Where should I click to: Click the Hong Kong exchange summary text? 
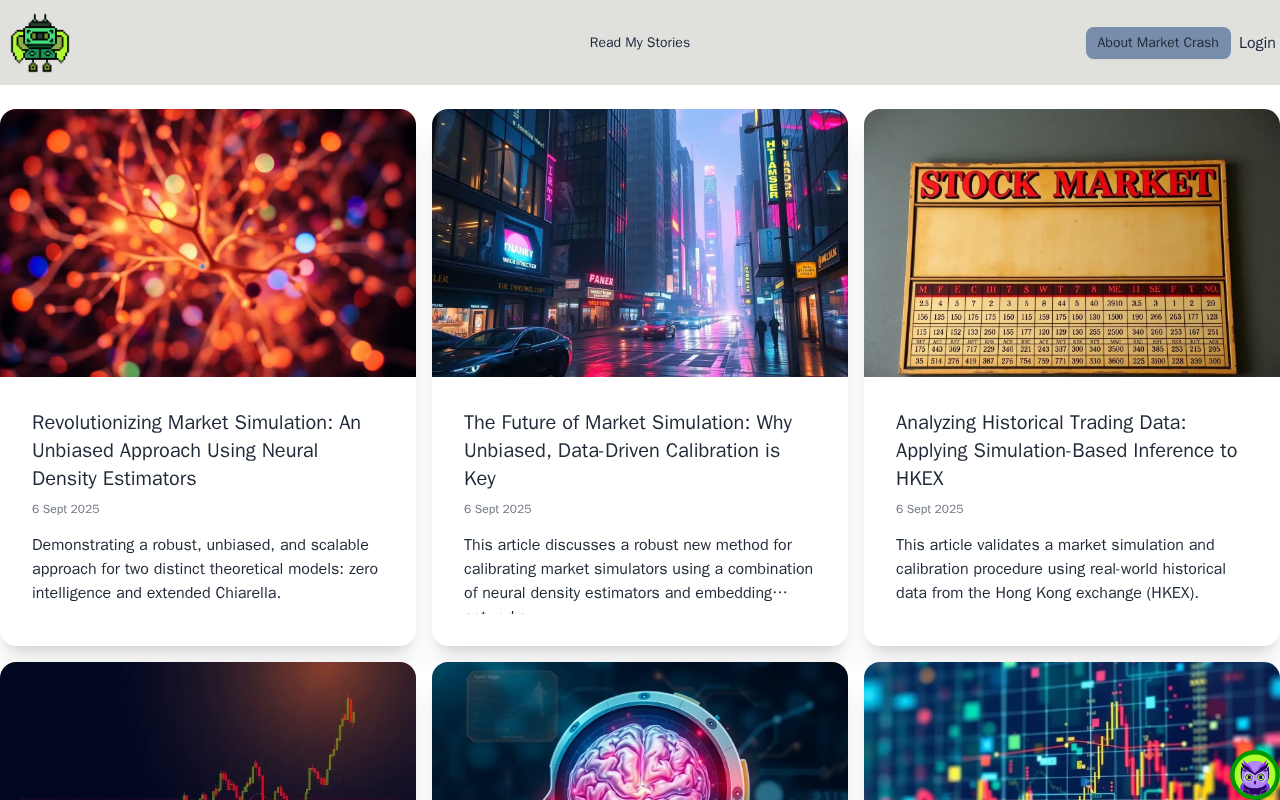tap(1061, 569)
